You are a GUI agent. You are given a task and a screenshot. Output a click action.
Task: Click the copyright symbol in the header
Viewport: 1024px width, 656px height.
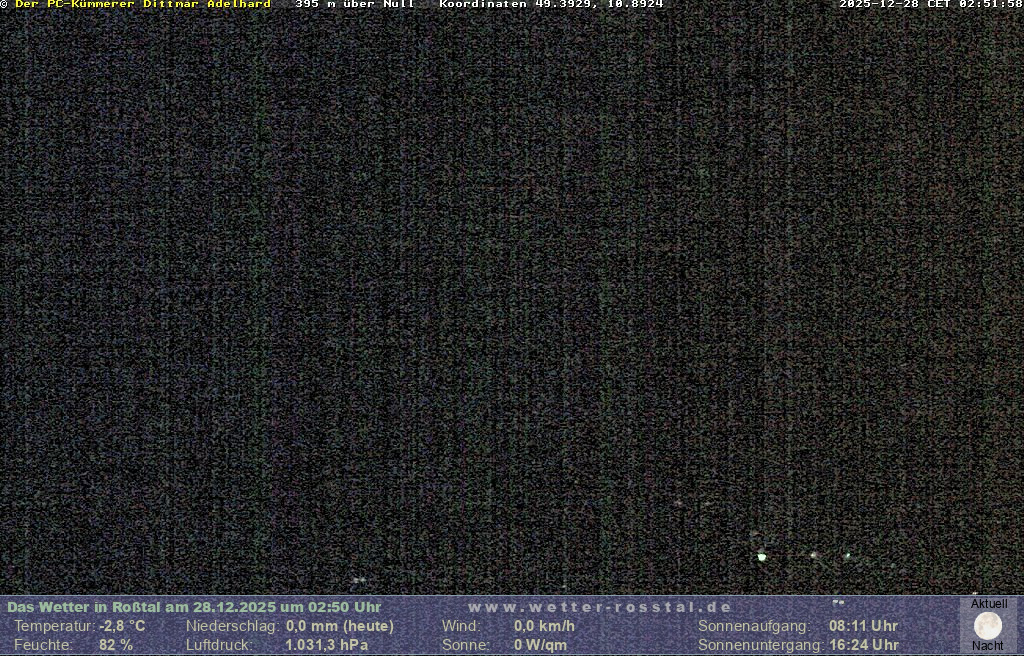tap(4, 5)
